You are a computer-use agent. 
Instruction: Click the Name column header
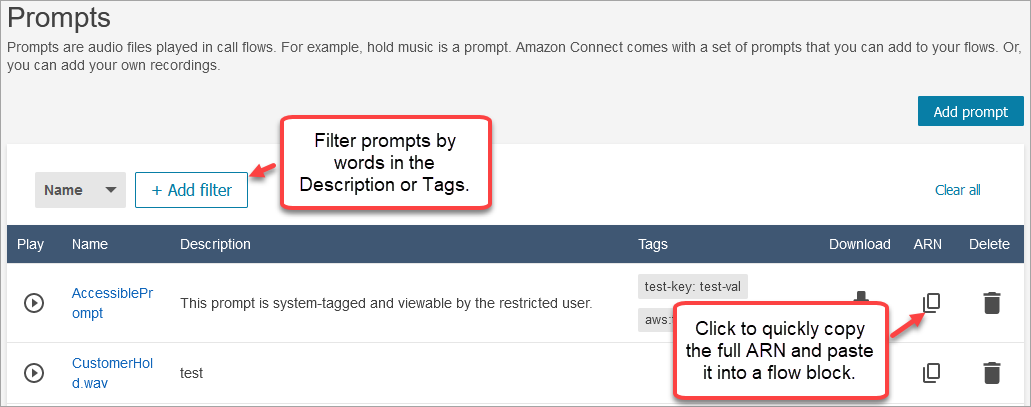[x=90, y=244]
